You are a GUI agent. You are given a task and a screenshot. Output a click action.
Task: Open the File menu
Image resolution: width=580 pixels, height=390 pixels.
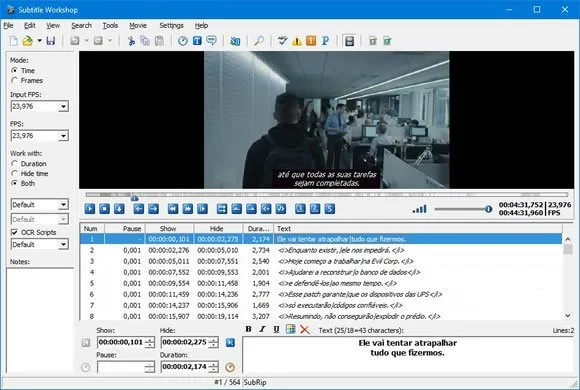[9, 25]
